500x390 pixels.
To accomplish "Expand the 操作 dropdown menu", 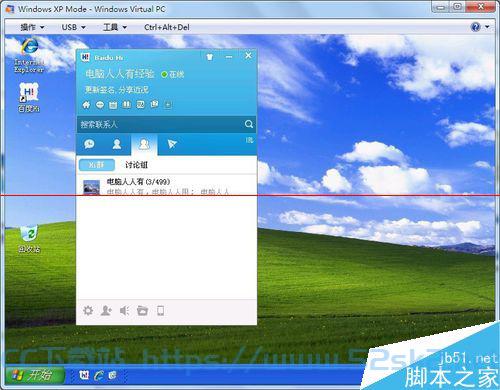I will pos(32,27).
